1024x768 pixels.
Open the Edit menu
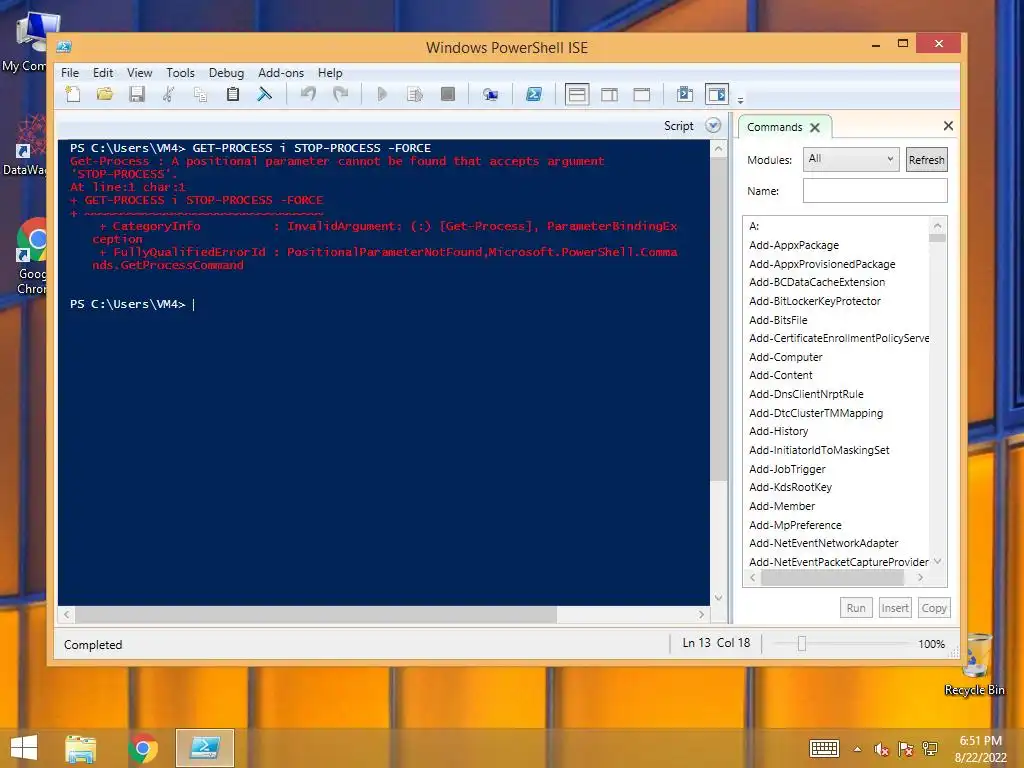coord(103,72)
